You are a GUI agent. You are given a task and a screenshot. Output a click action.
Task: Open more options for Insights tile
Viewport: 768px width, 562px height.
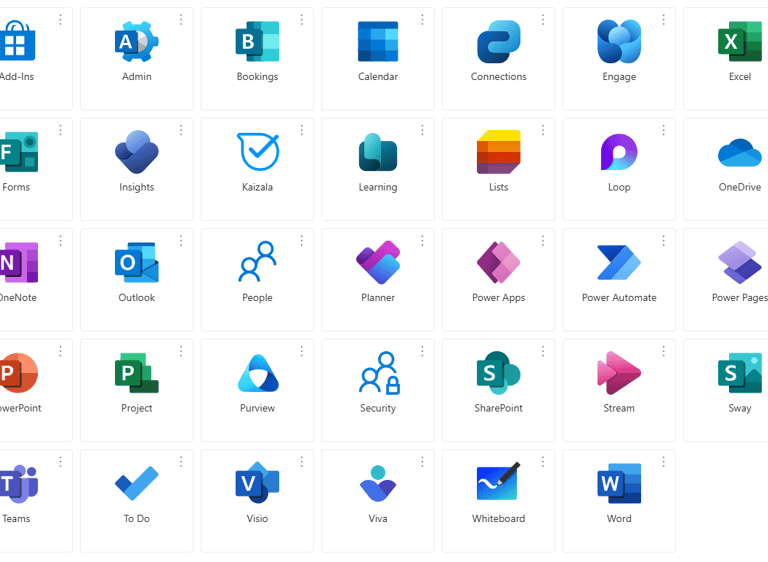point(181,130)
